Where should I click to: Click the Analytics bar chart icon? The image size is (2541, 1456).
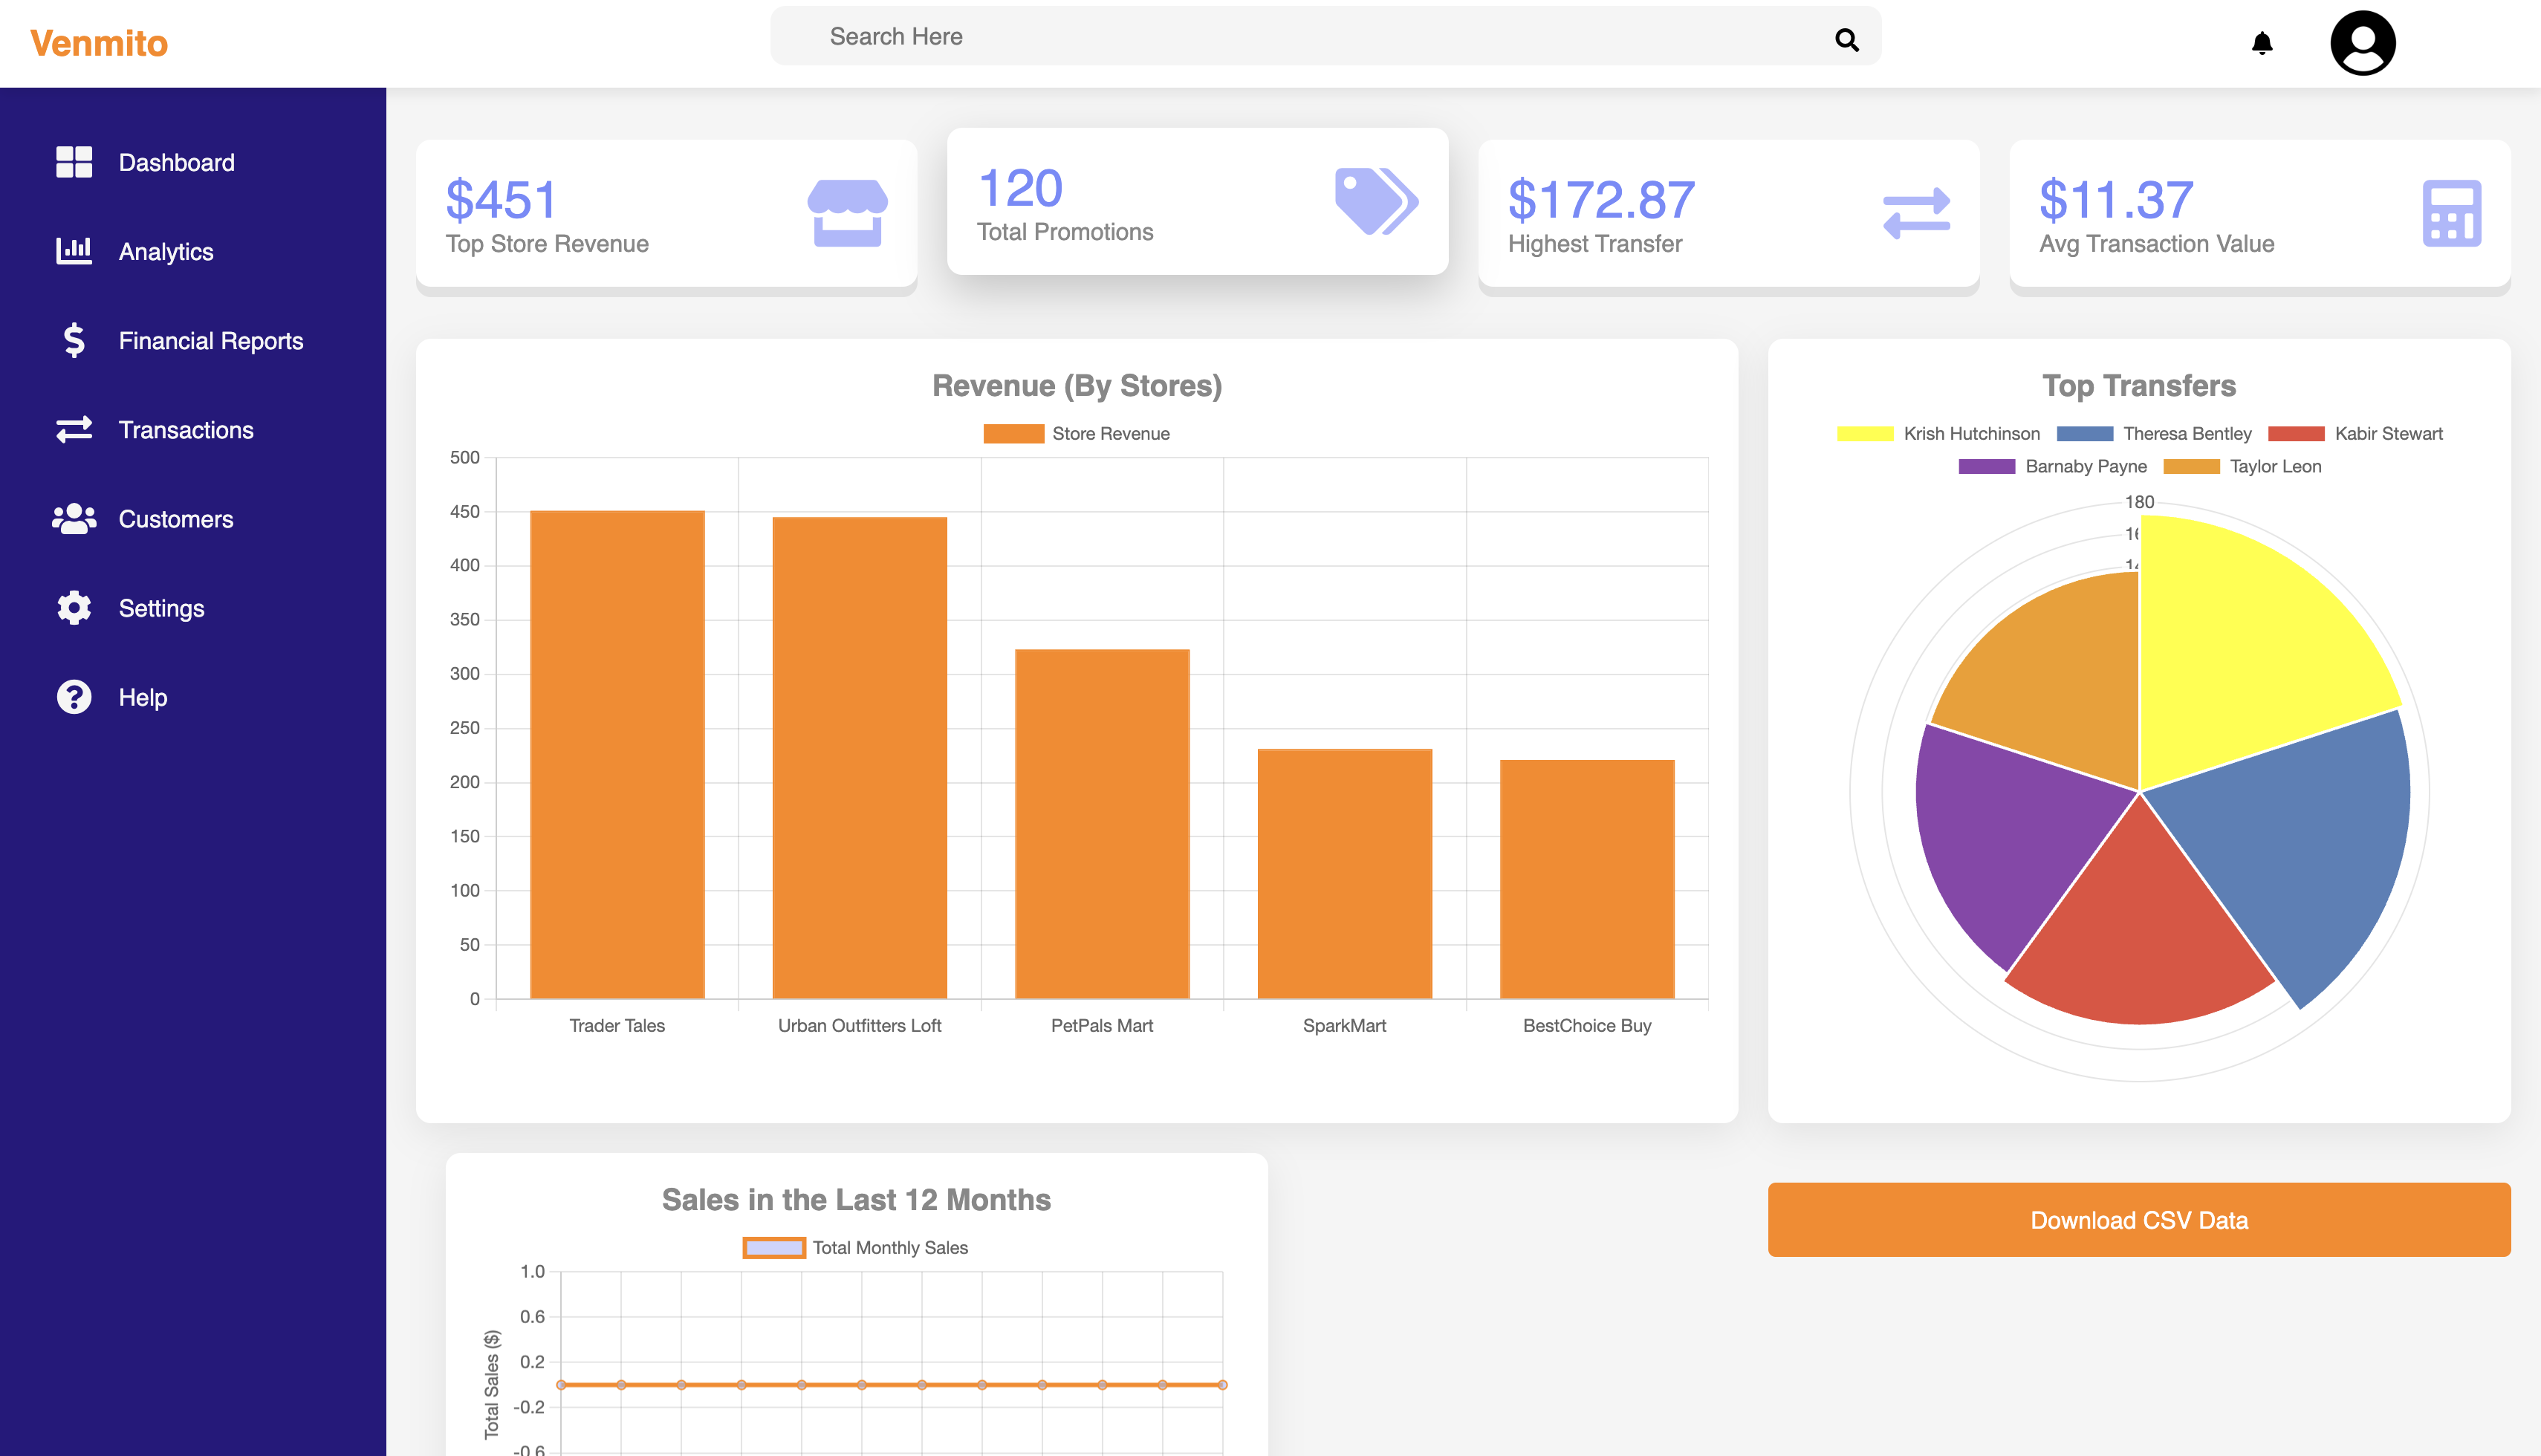(74, 251)
